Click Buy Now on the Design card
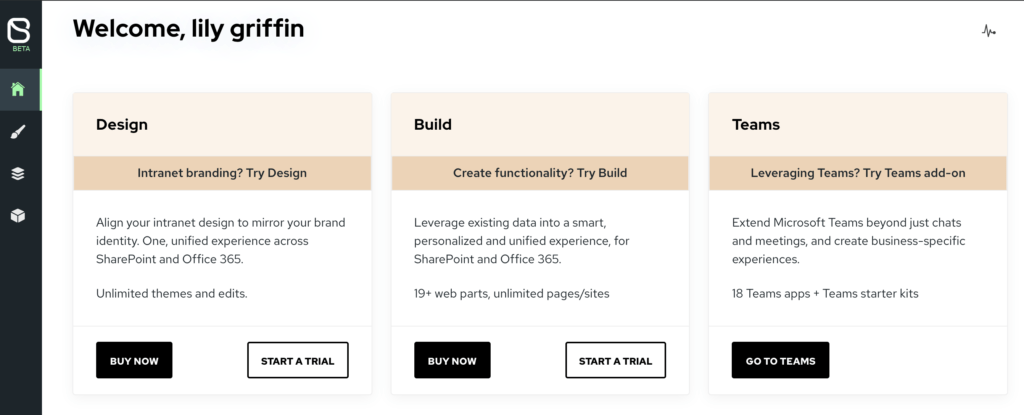Screen dimensions: 1024x415 point(134,360)
